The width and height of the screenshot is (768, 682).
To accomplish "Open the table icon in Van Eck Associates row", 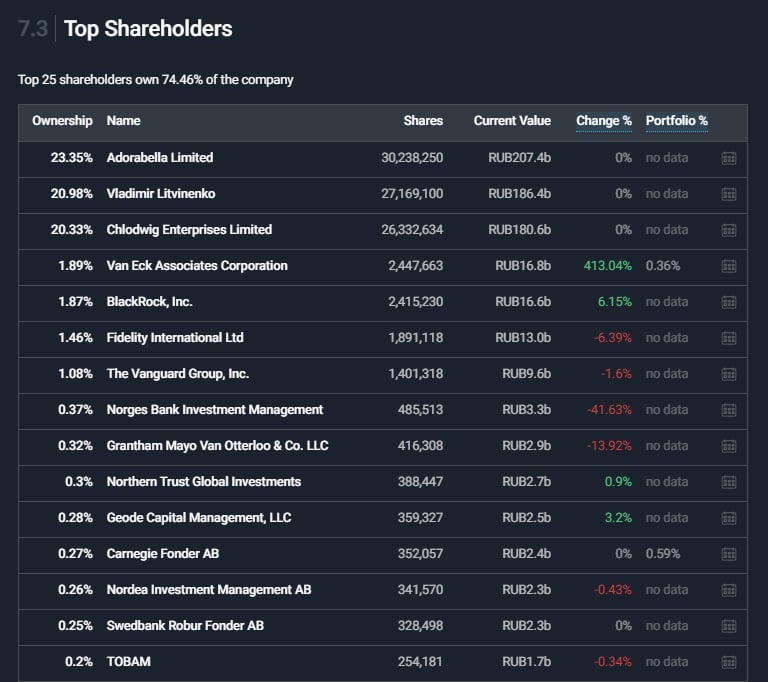I will pos(729,266).
